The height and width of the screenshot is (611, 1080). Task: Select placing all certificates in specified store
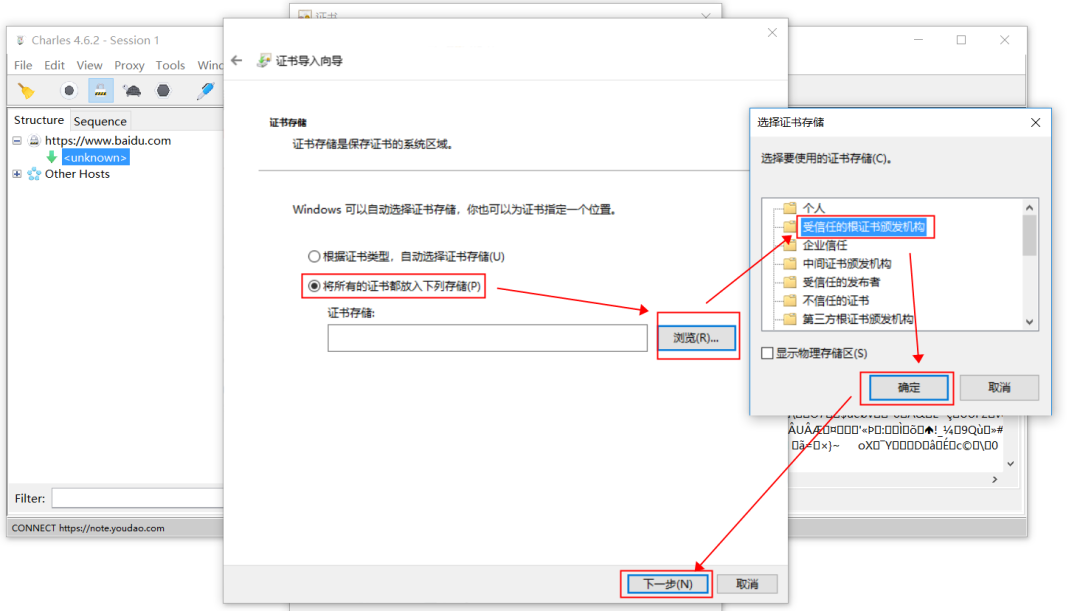click(x=314, y=287)
